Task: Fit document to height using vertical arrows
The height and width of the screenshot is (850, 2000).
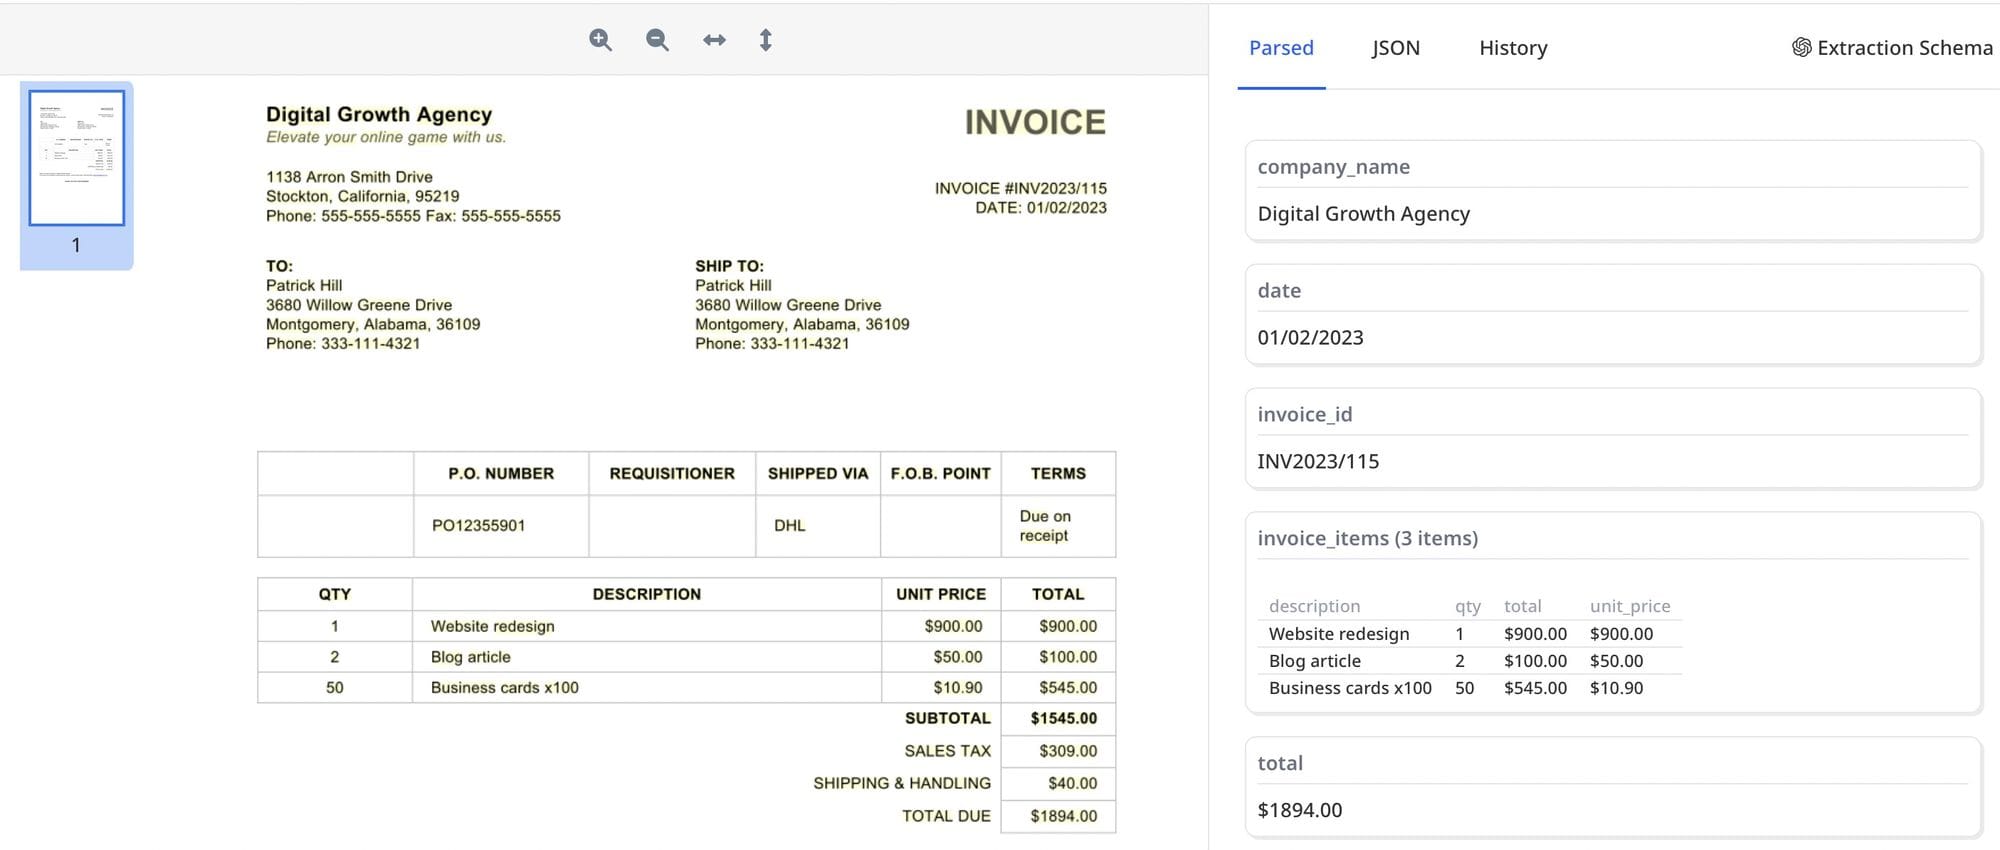Action: point(765,40)
